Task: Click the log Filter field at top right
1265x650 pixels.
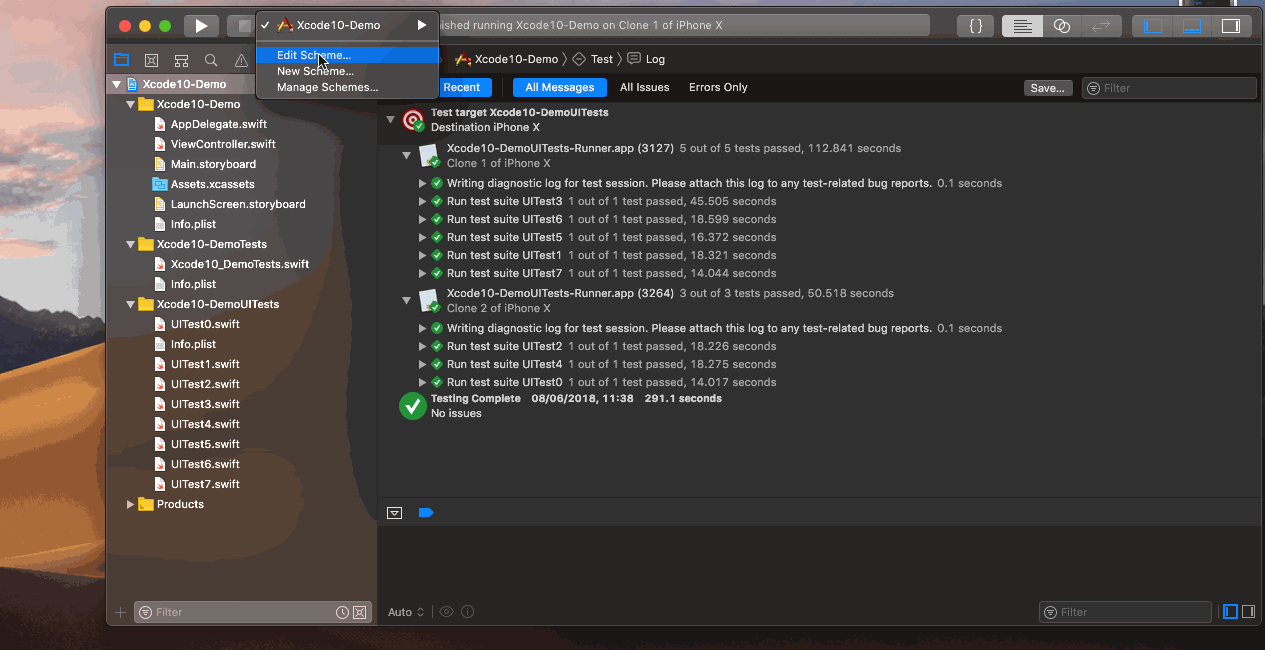Action: coord(1169,88)
